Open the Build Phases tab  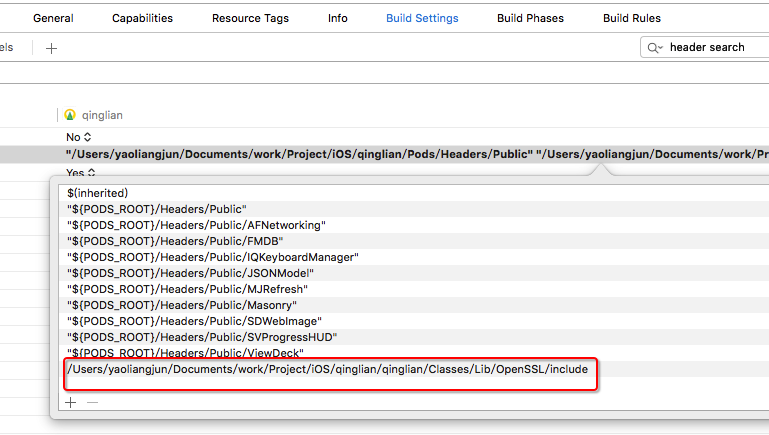[x=530, y=18]
